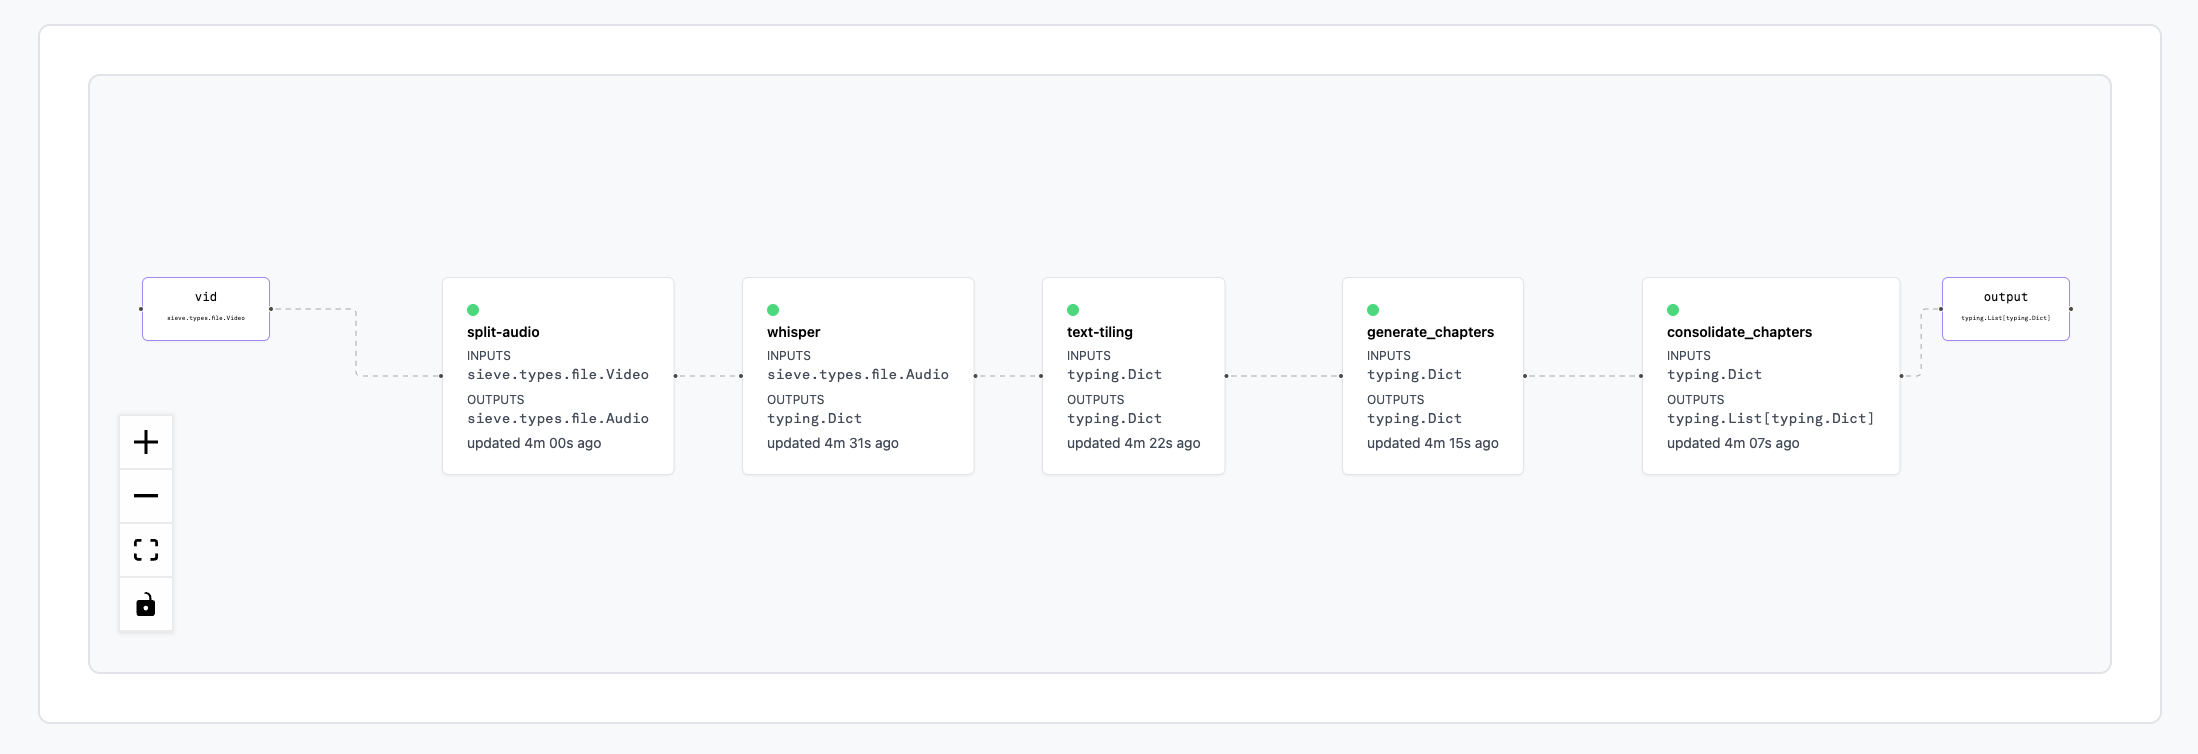Click the text-tiling node title
This screenshot has height=754, width=2198.
click(1099, 332)
